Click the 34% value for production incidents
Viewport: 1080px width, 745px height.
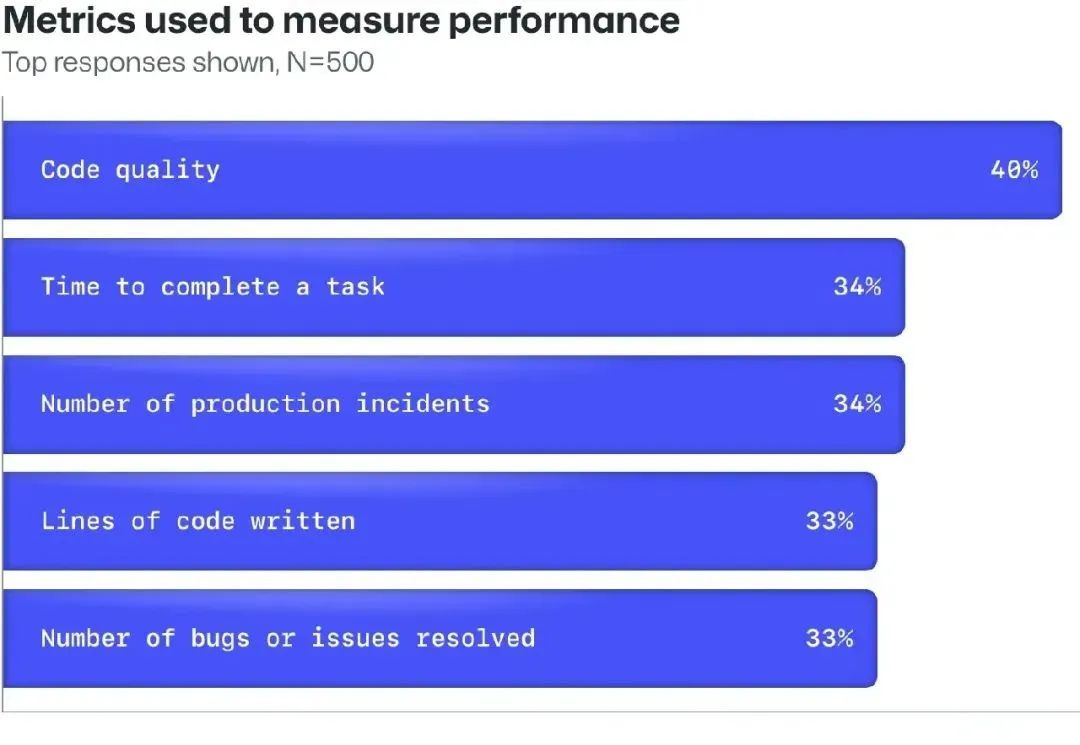click(857, 404)
